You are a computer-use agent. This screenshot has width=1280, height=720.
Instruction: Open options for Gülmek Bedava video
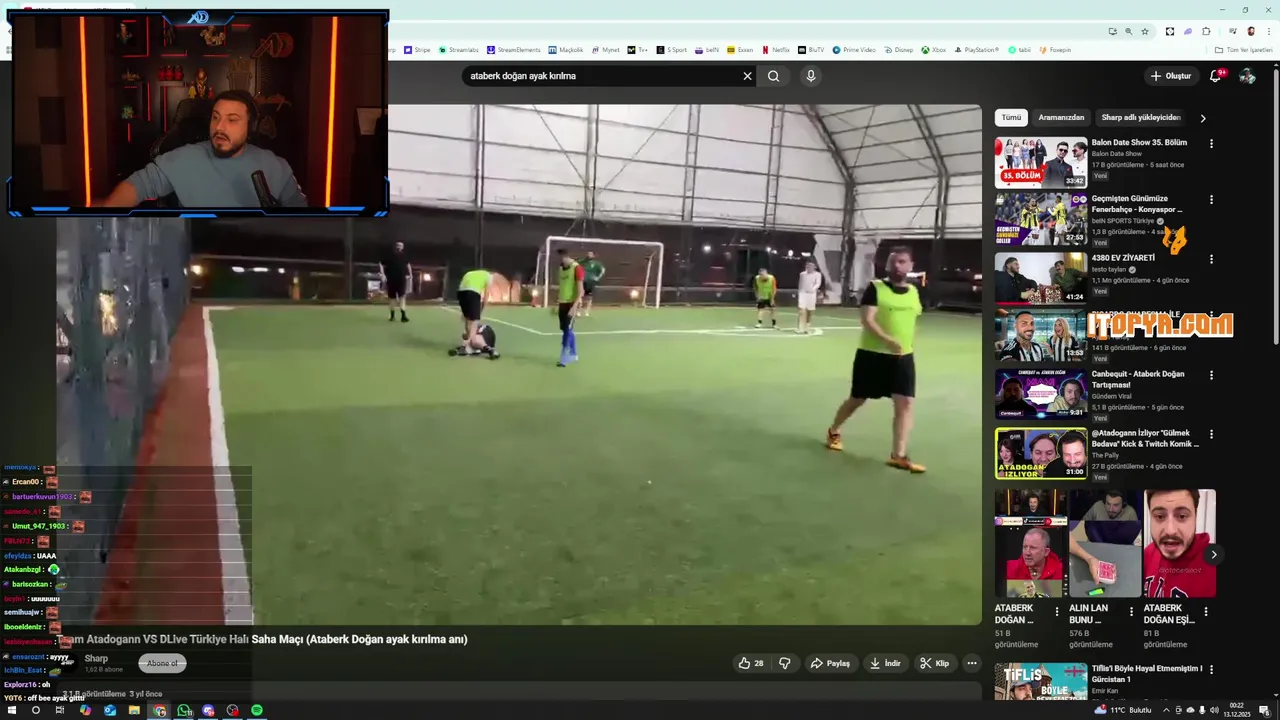click(x=1211, y=434)
